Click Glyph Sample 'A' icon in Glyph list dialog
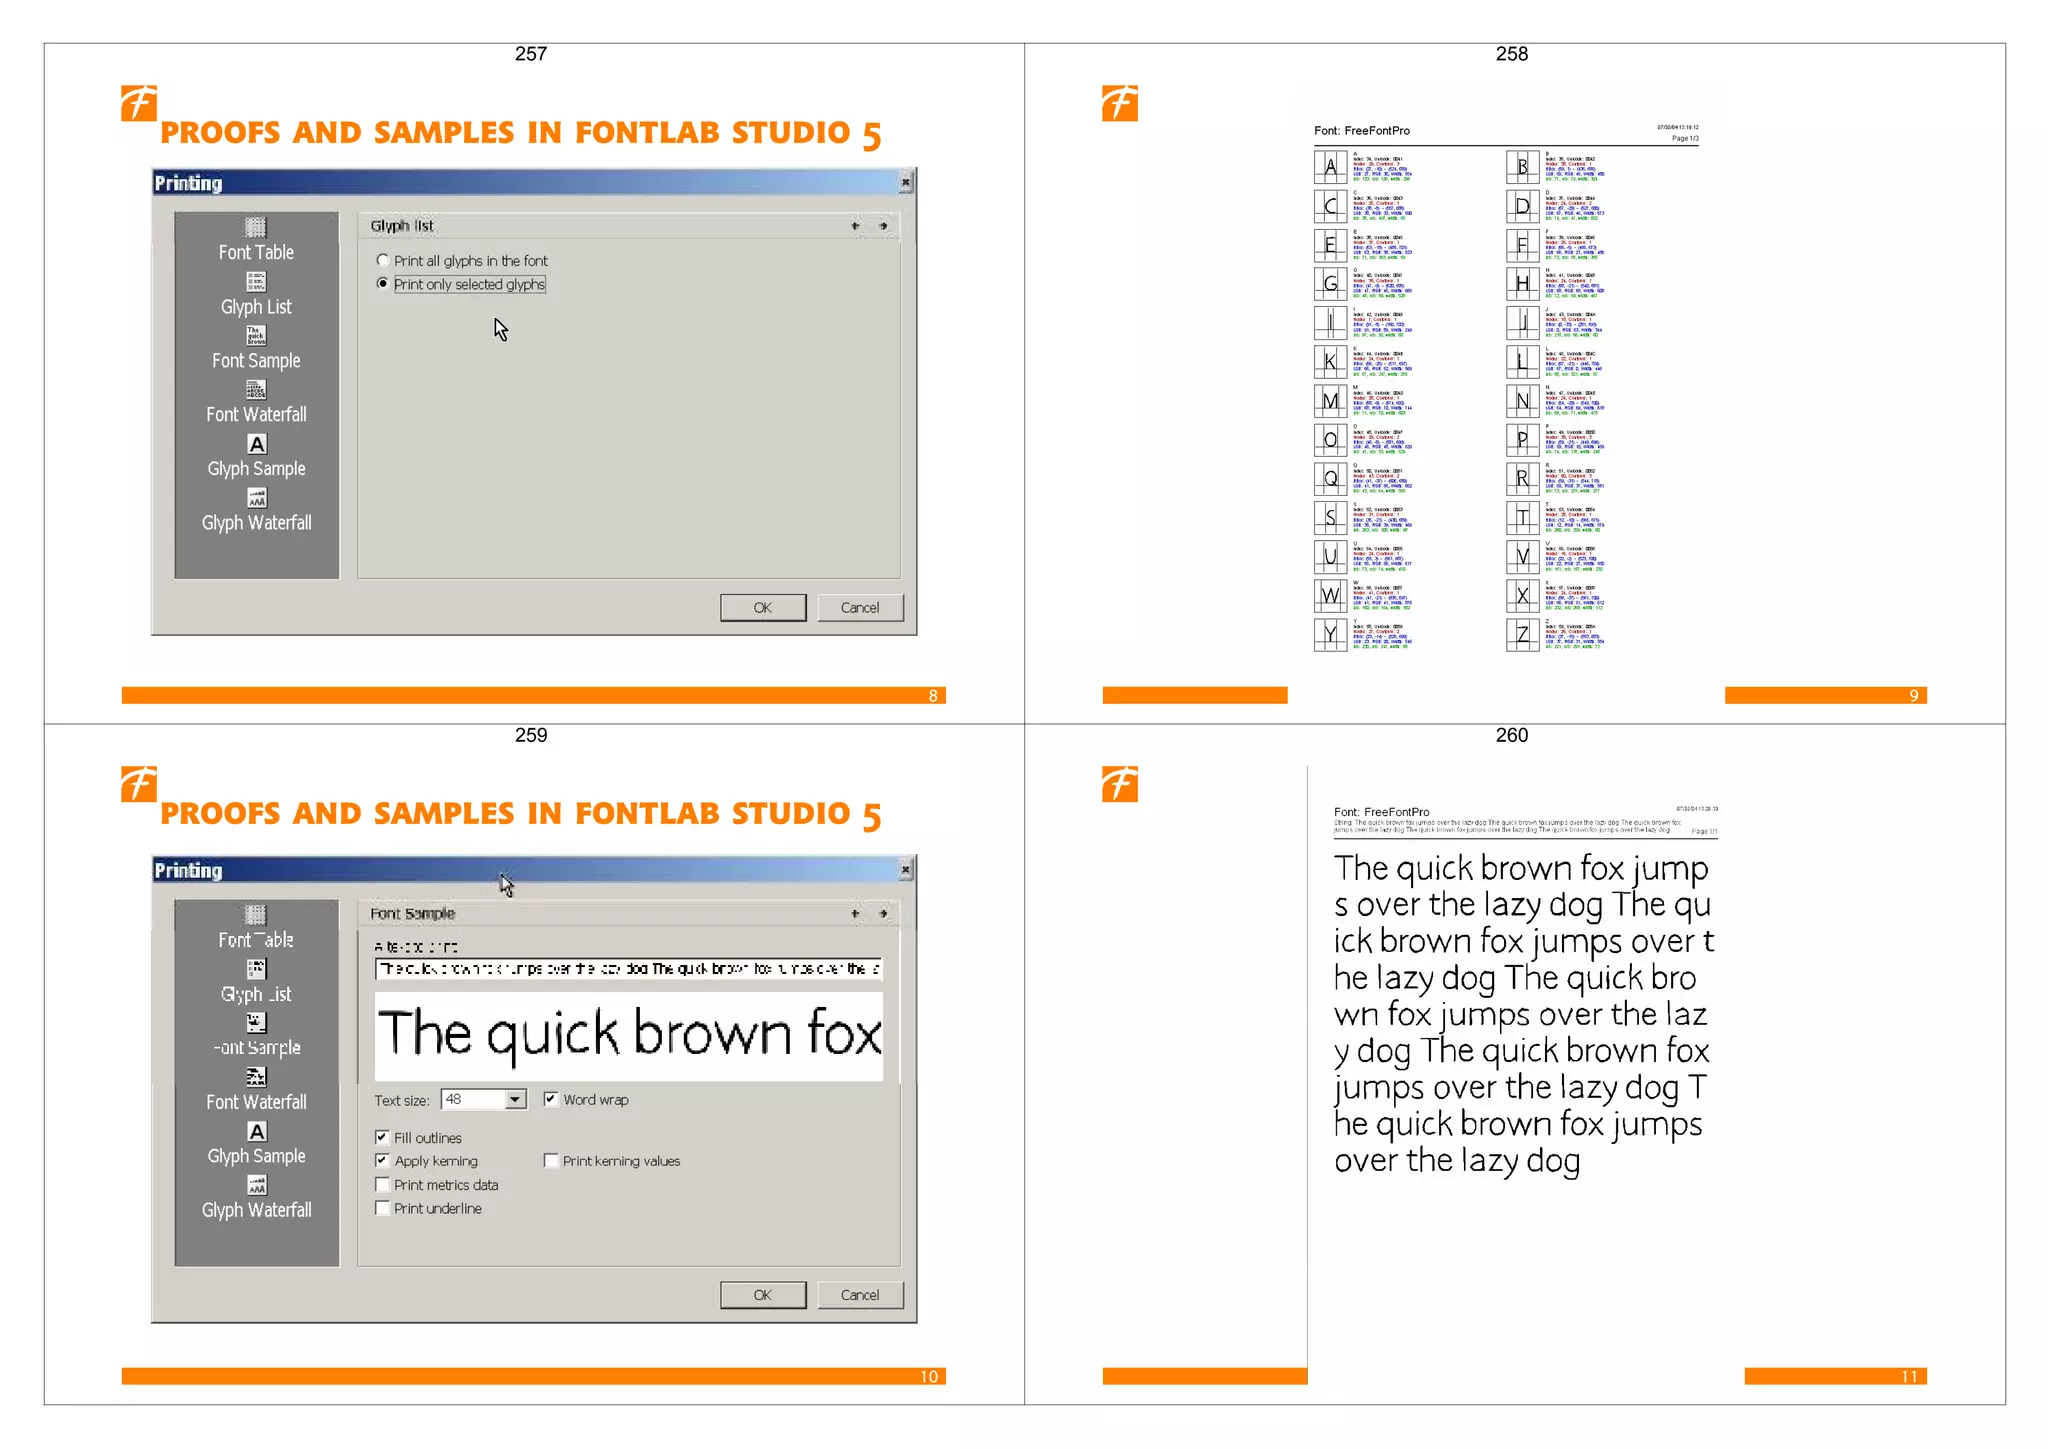The height and width of the screenshot is (1449, 2048). pyautogui.click(x=256, y=444)
